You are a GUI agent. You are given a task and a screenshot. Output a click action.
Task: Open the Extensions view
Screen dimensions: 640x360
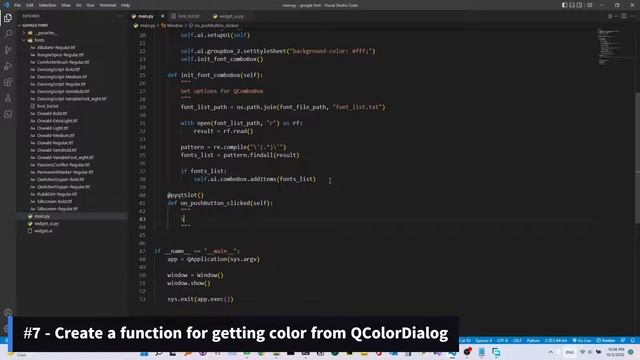[8, 82]
